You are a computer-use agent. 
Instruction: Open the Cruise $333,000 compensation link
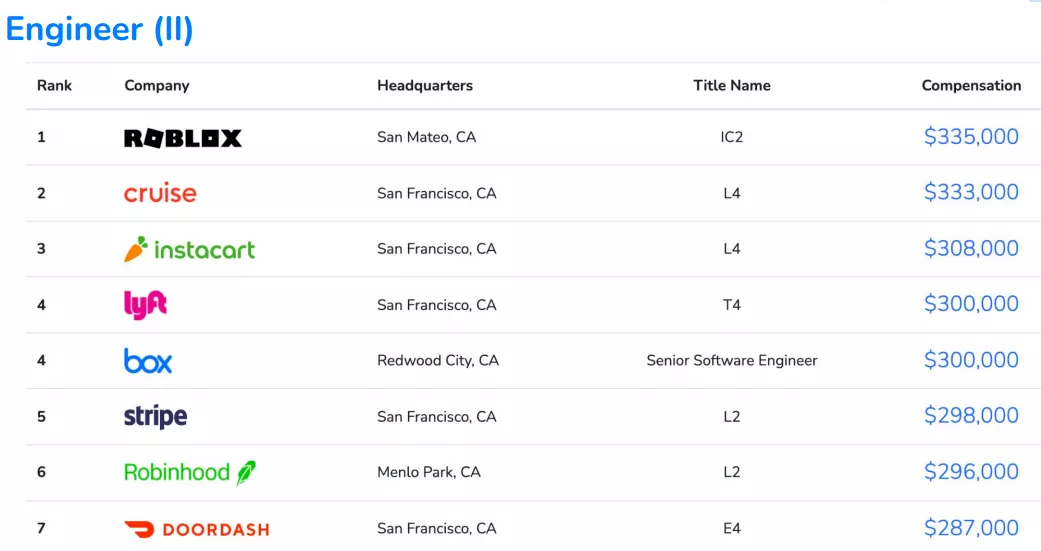(x=971, y=193)
